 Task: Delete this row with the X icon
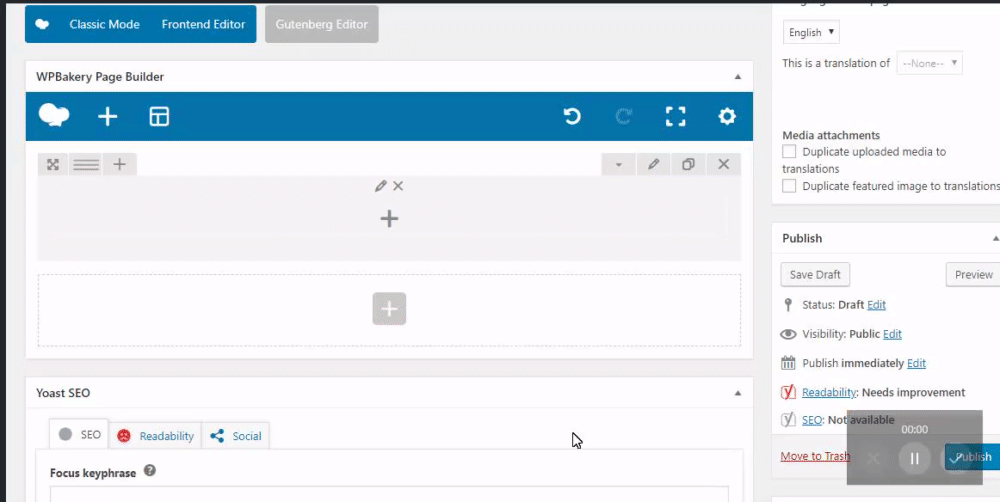click(723, 165)
